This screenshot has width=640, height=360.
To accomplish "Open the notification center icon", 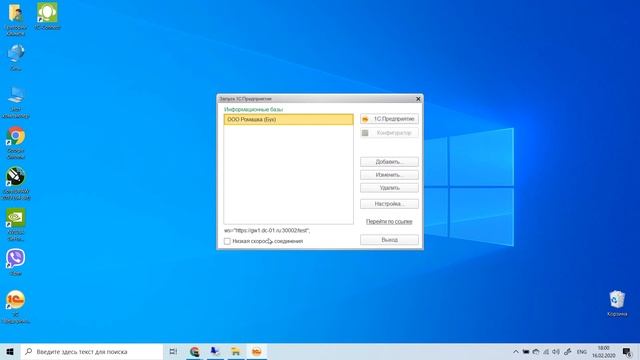I will pos(627,351).
